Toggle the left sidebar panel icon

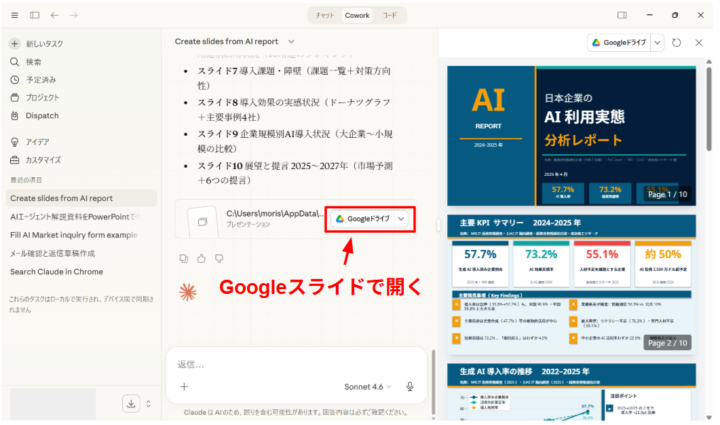pyautogui.click(x=34, y=15)
